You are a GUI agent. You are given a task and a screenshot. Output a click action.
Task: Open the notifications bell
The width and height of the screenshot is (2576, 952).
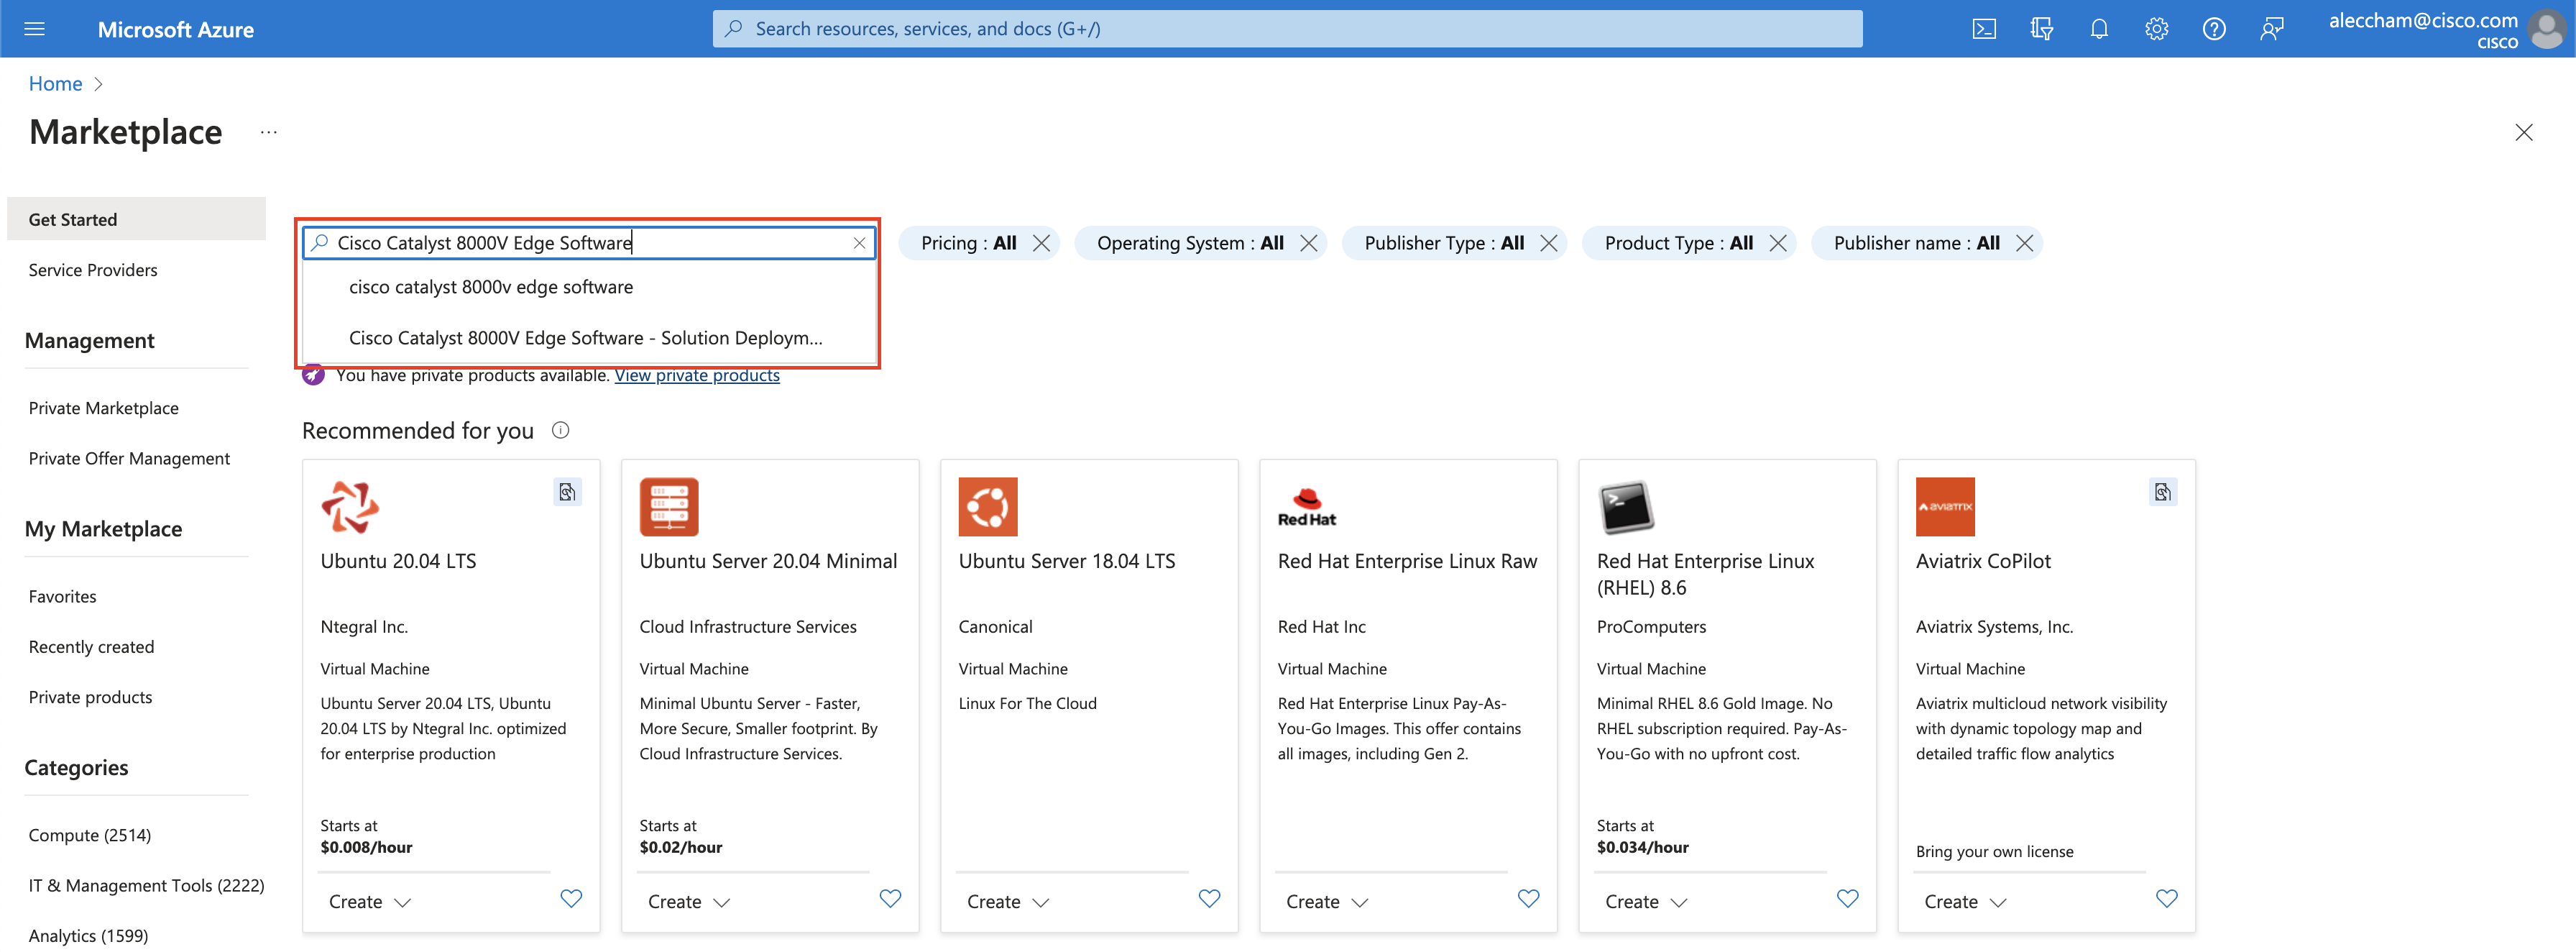click(x=2099, y=29)
